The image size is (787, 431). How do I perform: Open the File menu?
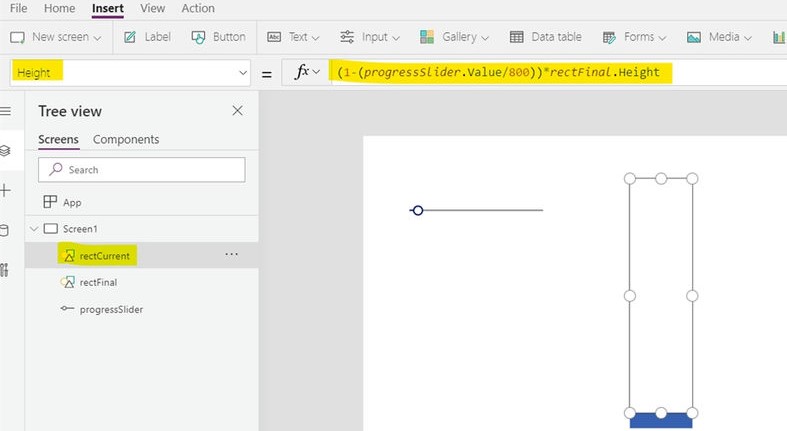18,8
